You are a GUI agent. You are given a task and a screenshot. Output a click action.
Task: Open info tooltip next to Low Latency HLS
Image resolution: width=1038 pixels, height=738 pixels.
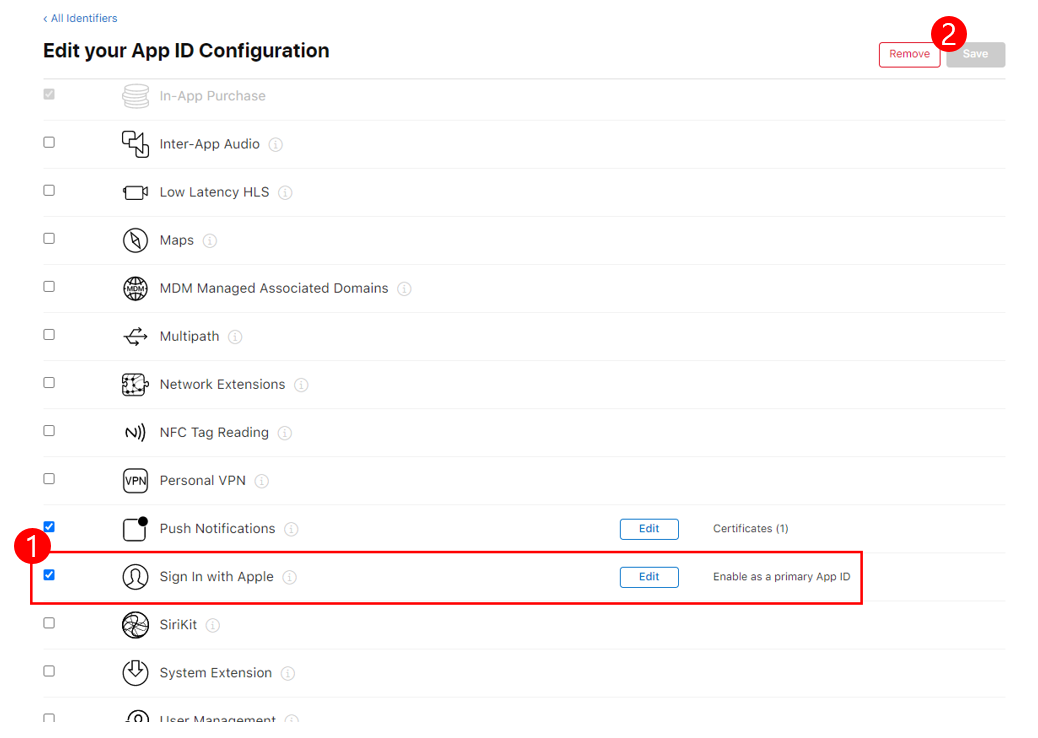285,193
